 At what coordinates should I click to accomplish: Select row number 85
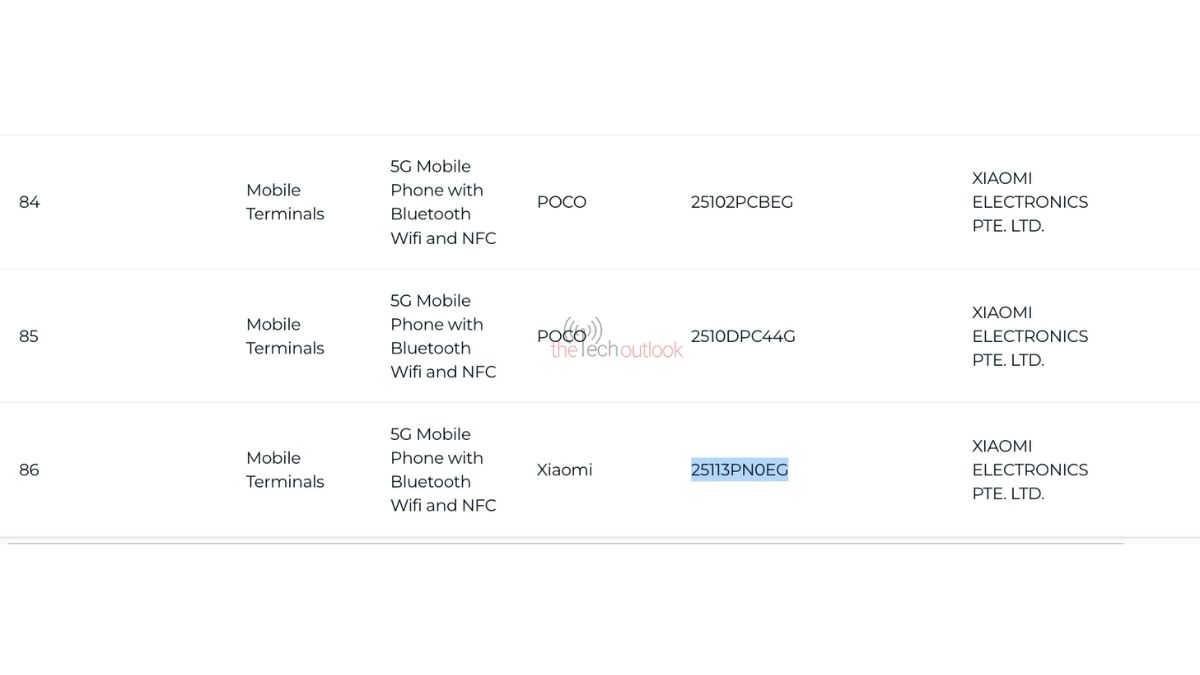coord(29,336)
